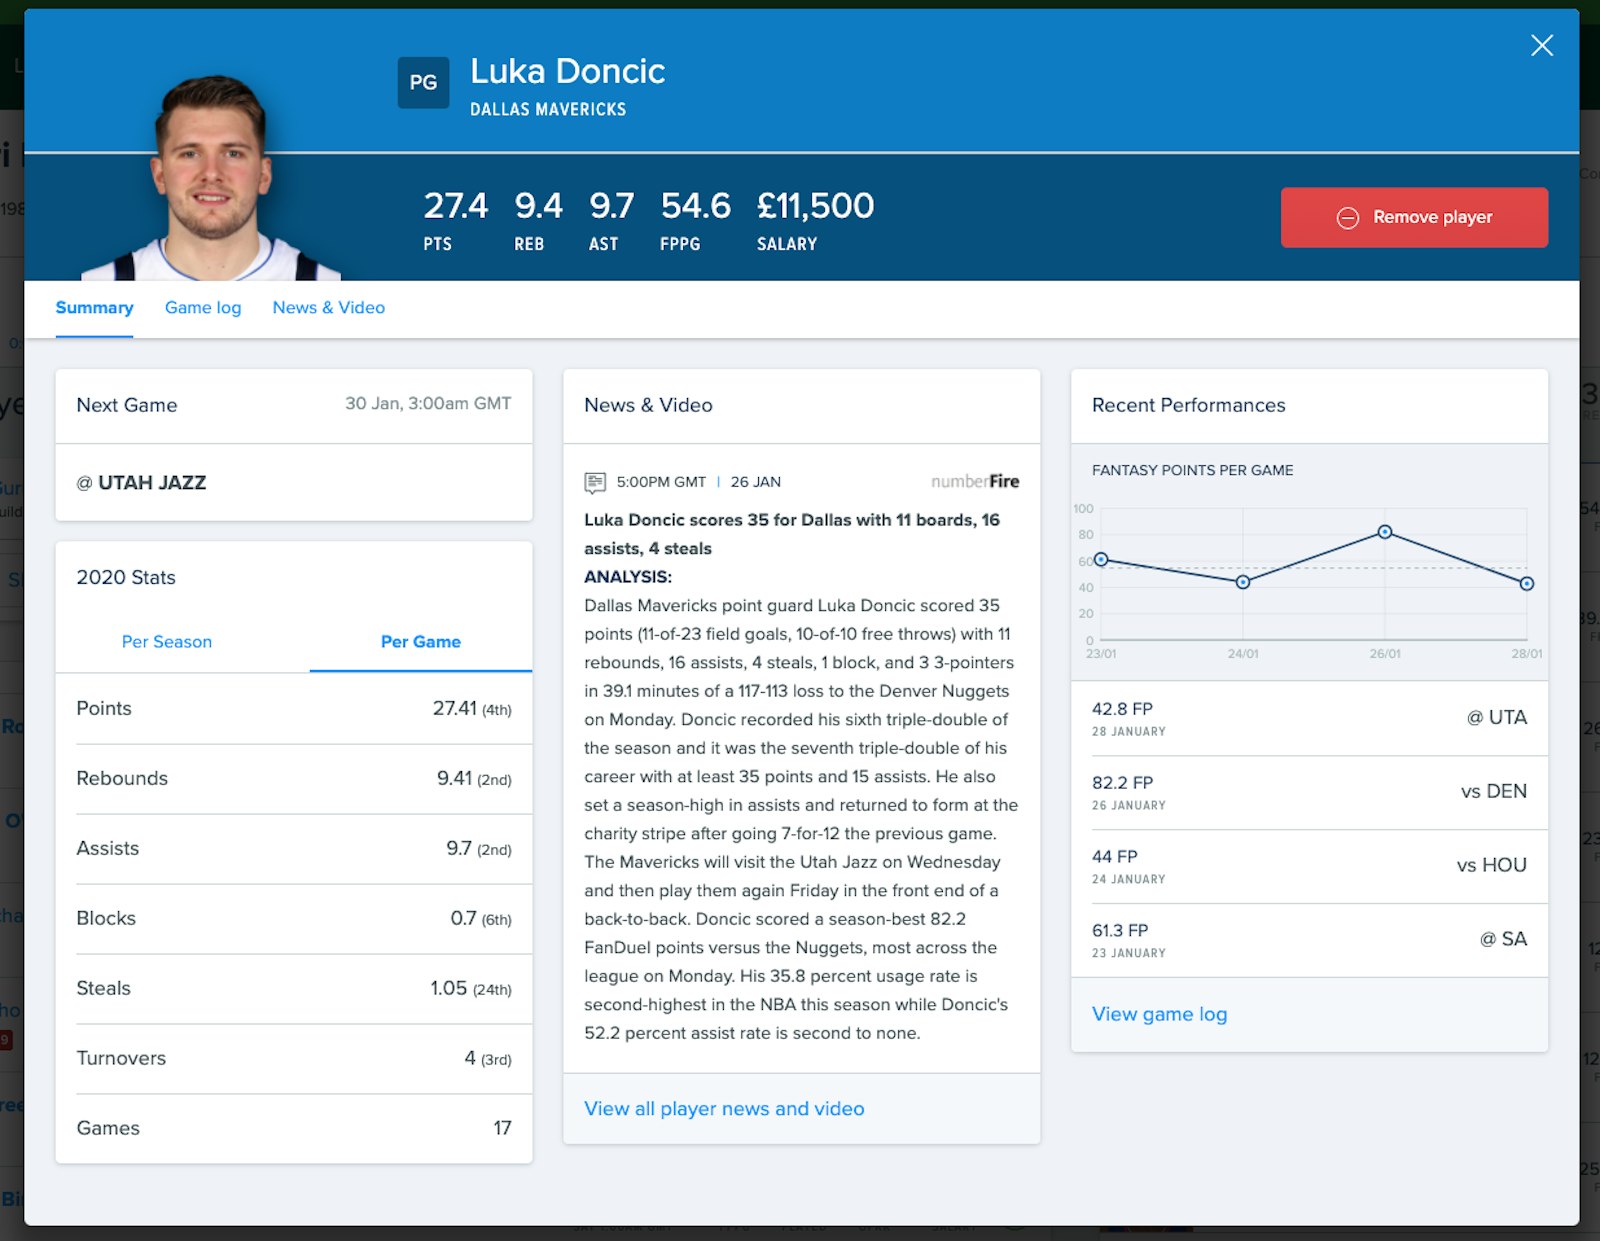Open View all player news and video
The image size is (1600, 1241).
[724, 1109]
